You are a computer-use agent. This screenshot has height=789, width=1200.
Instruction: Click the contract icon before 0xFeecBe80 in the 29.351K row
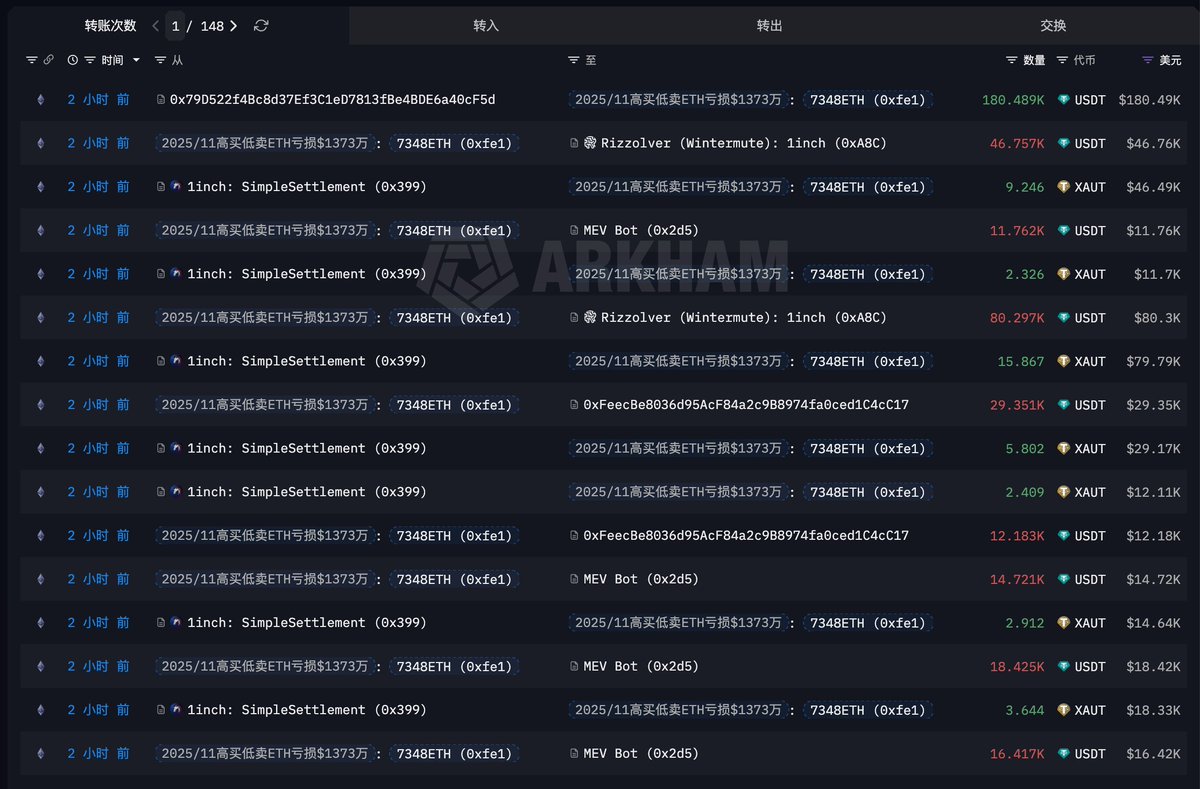click(573, 405)
